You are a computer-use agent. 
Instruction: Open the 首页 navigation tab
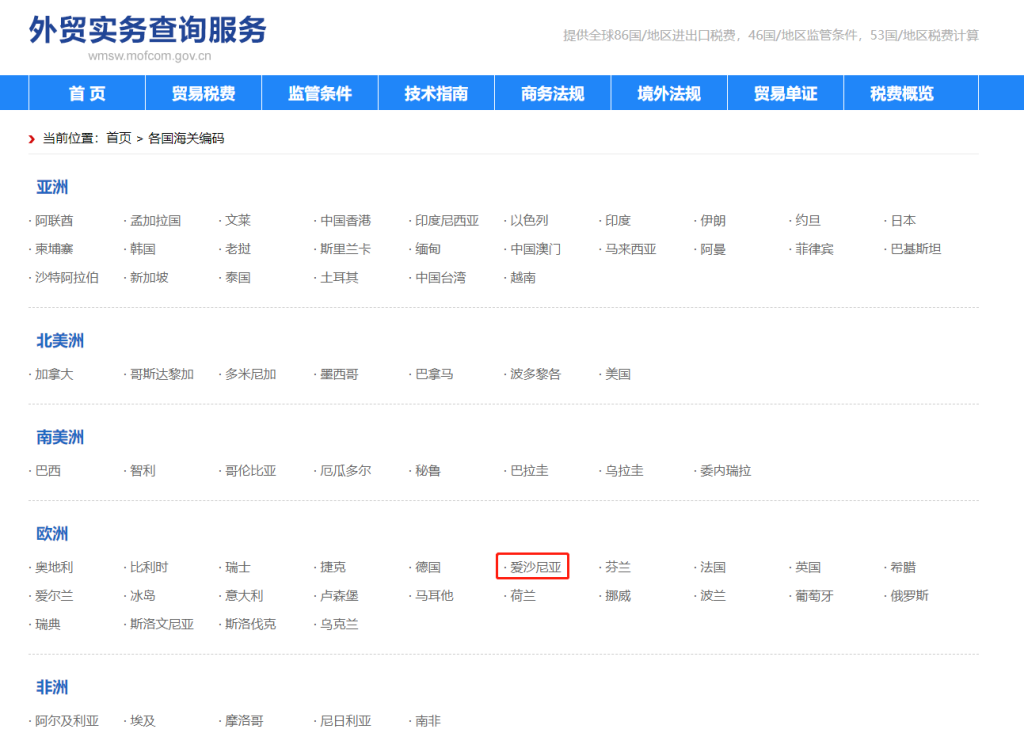coord(87,93)
